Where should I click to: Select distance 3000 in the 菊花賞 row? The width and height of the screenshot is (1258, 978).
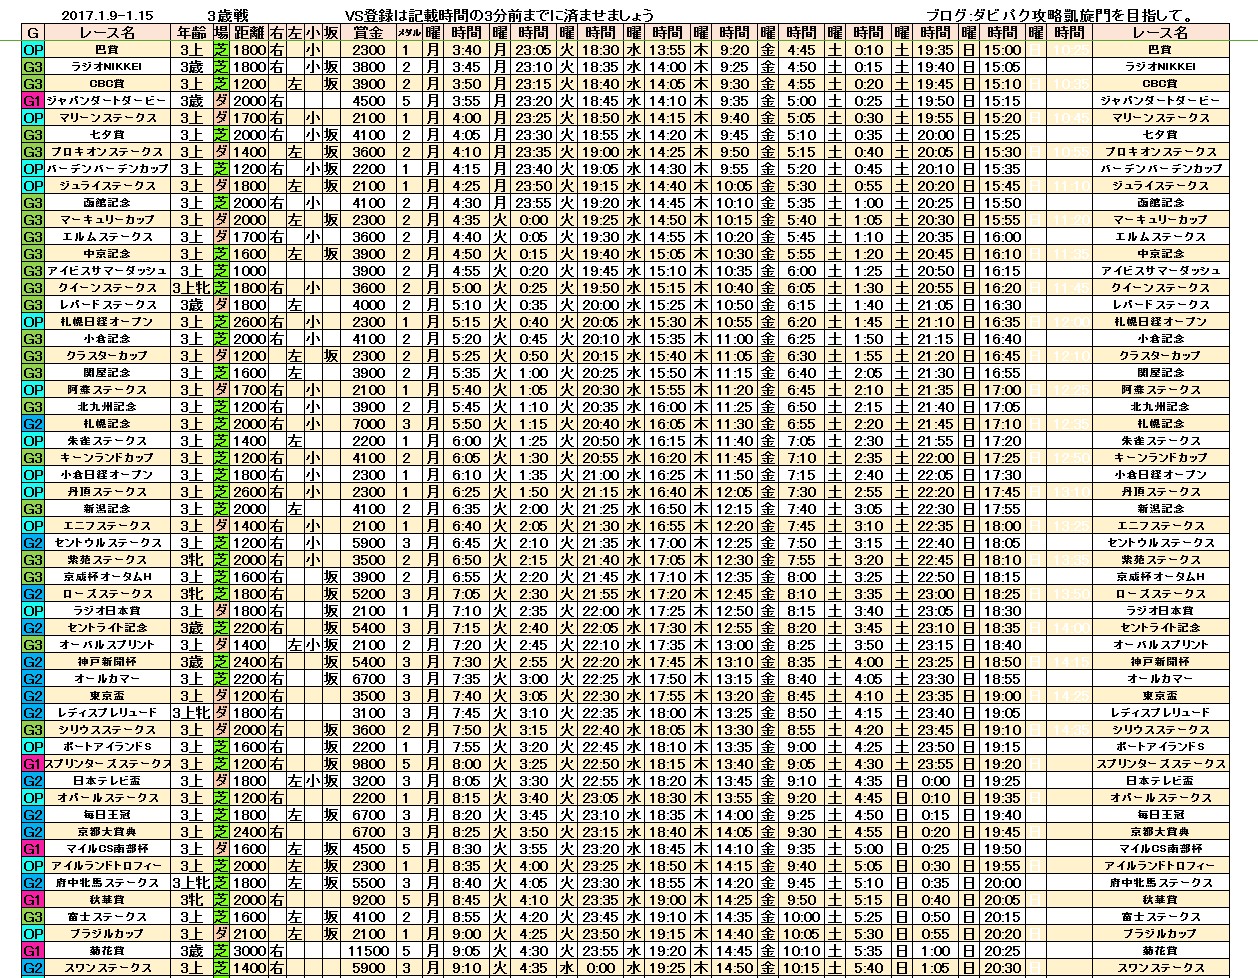tap(249, 951)
